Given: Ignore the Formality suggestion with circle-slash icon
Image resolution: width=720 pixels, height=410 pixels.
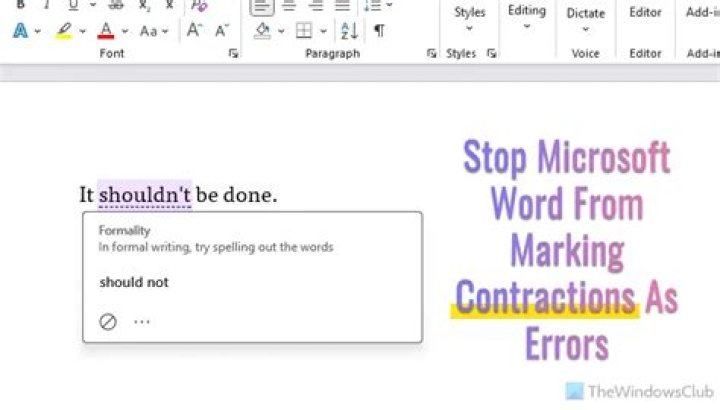Looking at the screenshot, I should (108, 321).
